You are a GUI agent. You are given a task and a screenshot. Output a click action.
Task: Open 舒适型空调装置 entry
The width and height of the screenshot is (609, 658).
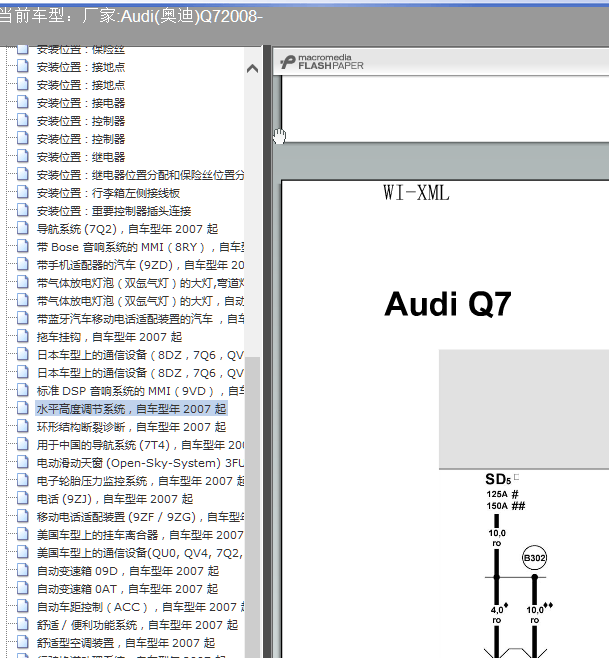coord(126,643)
